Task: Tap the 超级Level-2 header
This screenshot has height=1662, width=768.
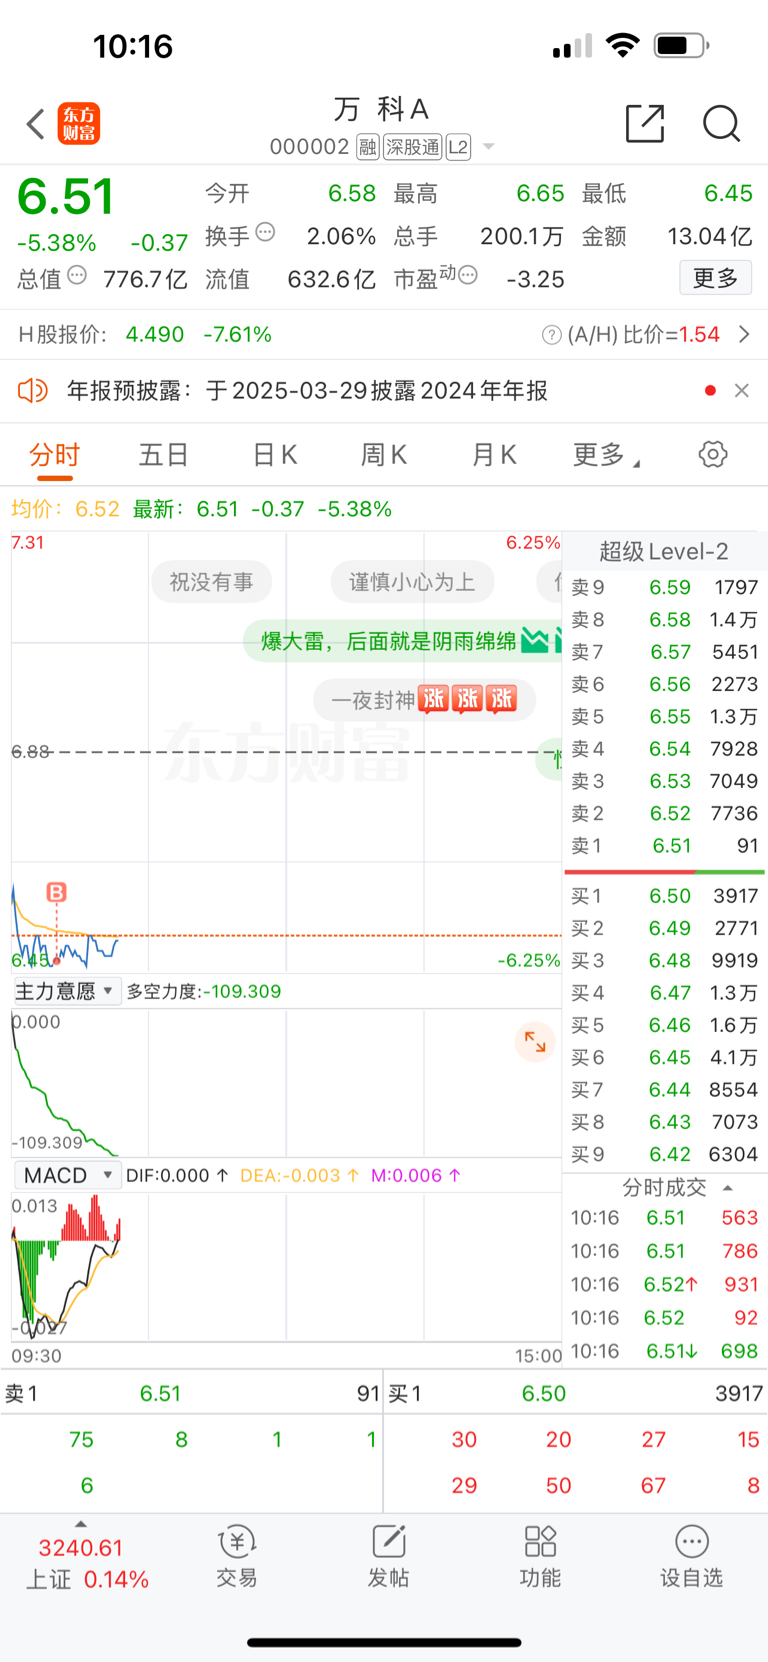Action: pyautogui.click(x=664, y=551)
